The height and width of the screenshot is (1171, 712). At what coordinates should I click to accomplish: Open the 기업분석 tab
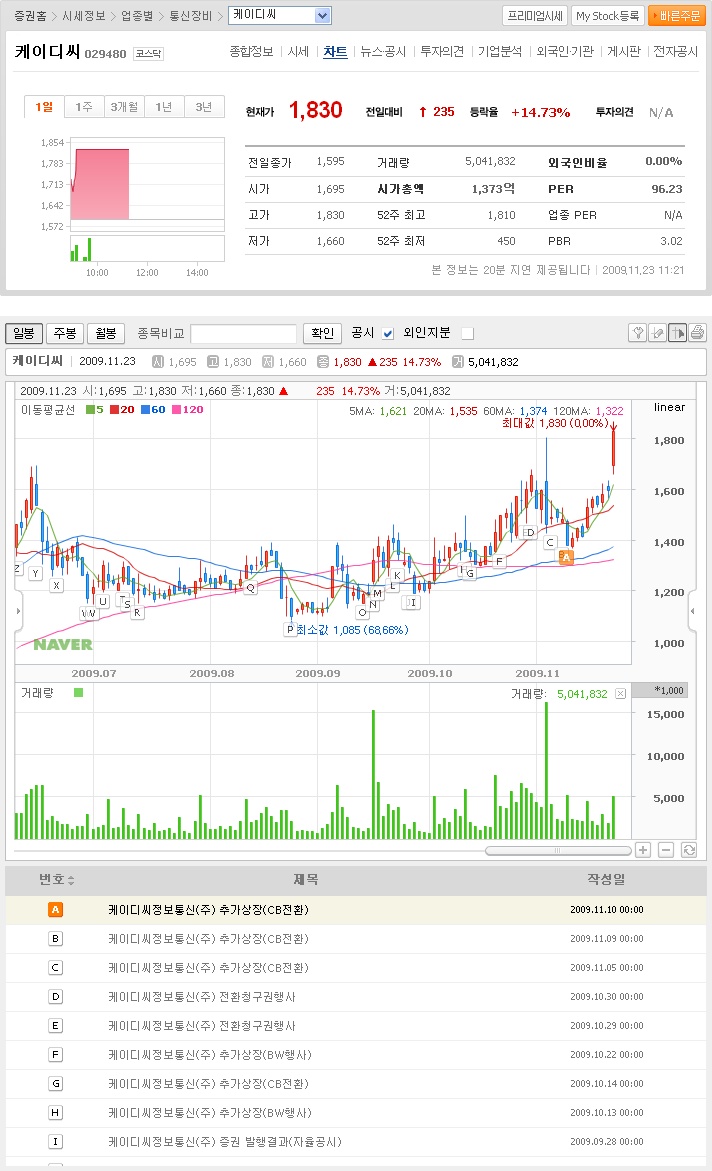[500, 52]
